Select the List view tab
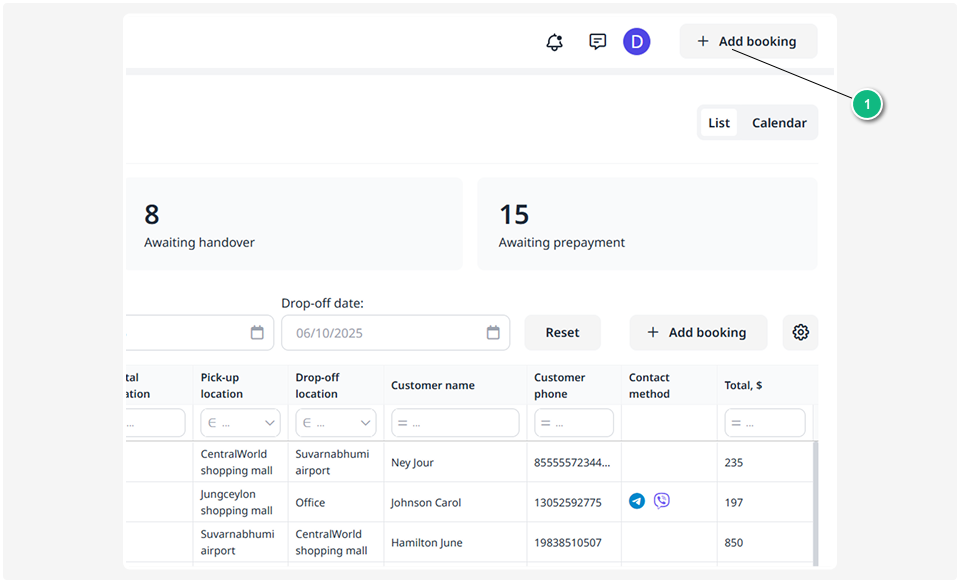The width and height of the screenshot is (960, 583). (719, 122)
